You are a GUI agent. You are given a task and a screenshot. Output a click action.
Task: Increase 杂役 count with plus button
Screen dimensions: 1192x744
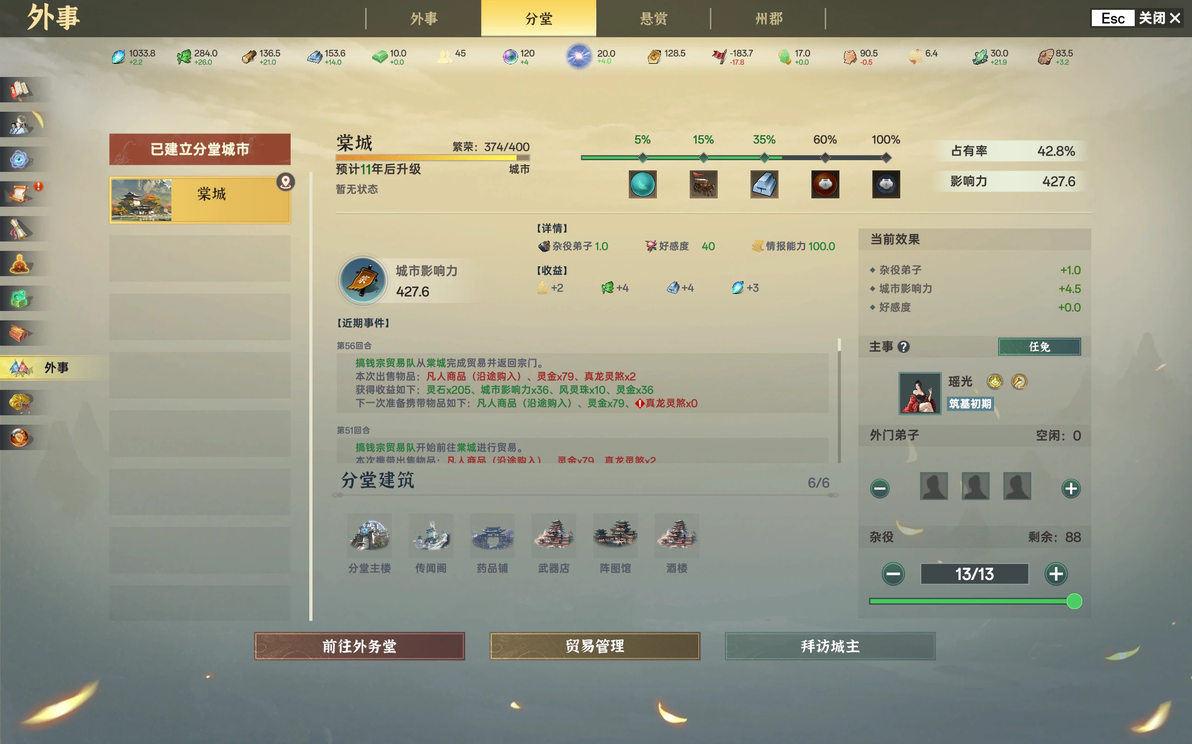click(x=1055, y=574)
